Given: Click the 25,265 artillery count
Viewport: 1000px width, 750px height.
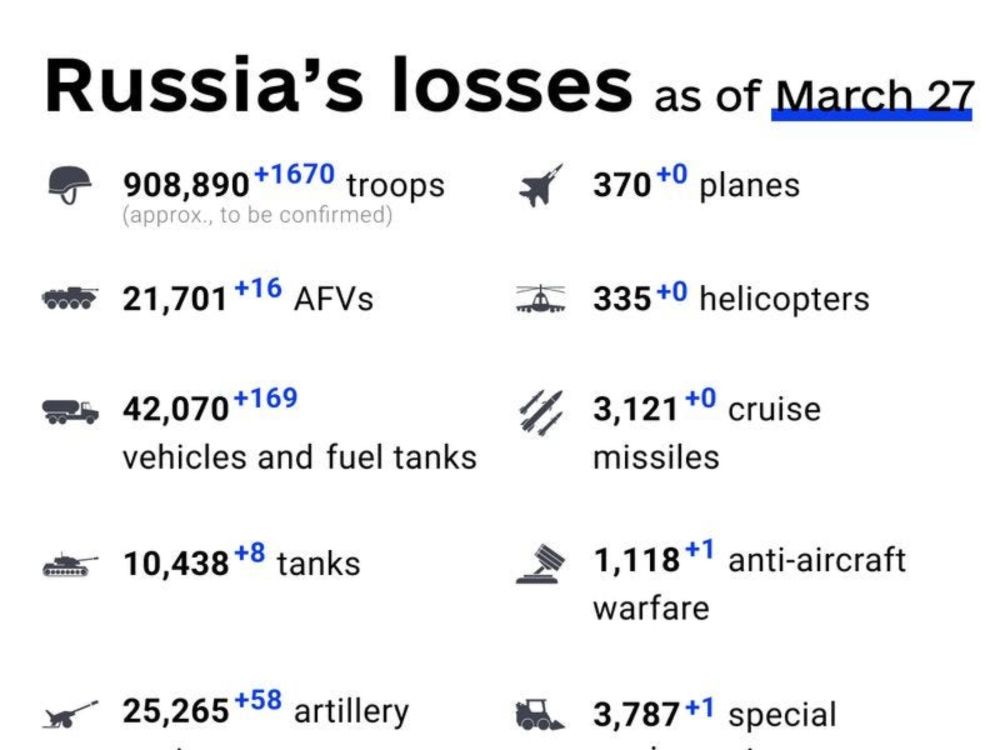Looking at the screenshot, I should point(176,711).
